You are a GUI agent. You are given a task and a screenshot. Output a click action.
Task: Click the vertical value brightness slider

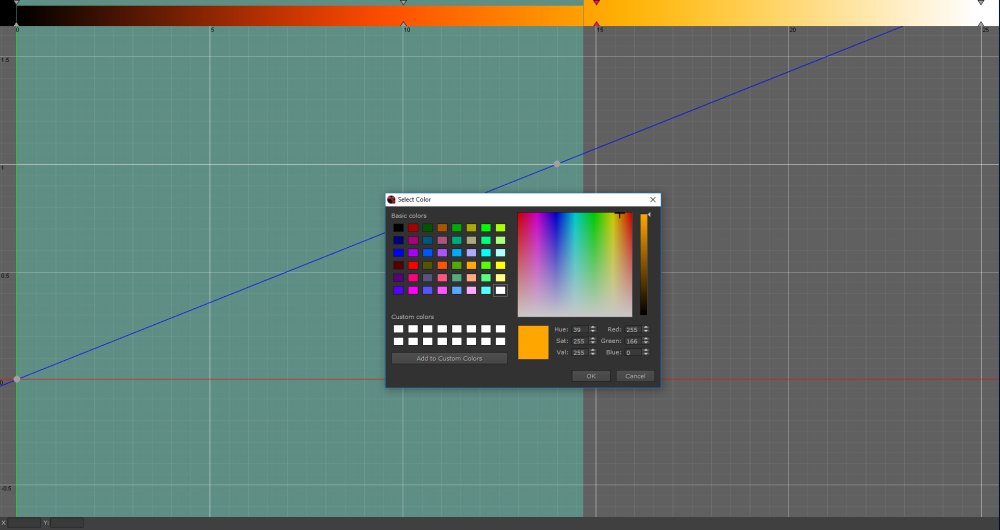[644, 265]
